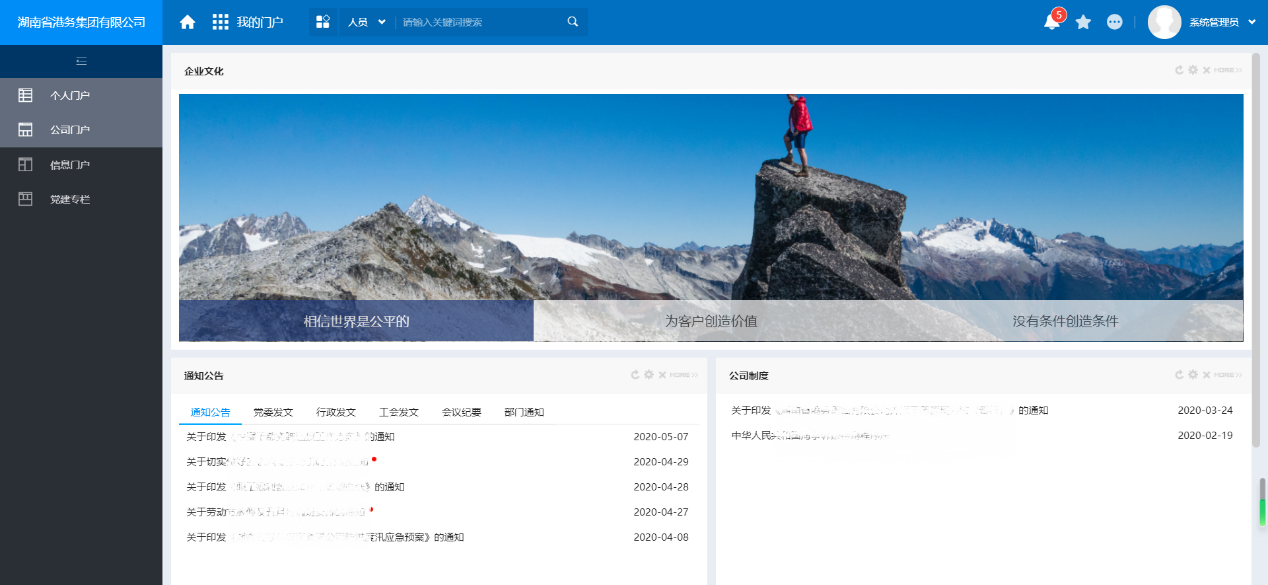Switch to the 行政发文 tab
This screenshot has height=585, width=1268.
tap(336, 412)
